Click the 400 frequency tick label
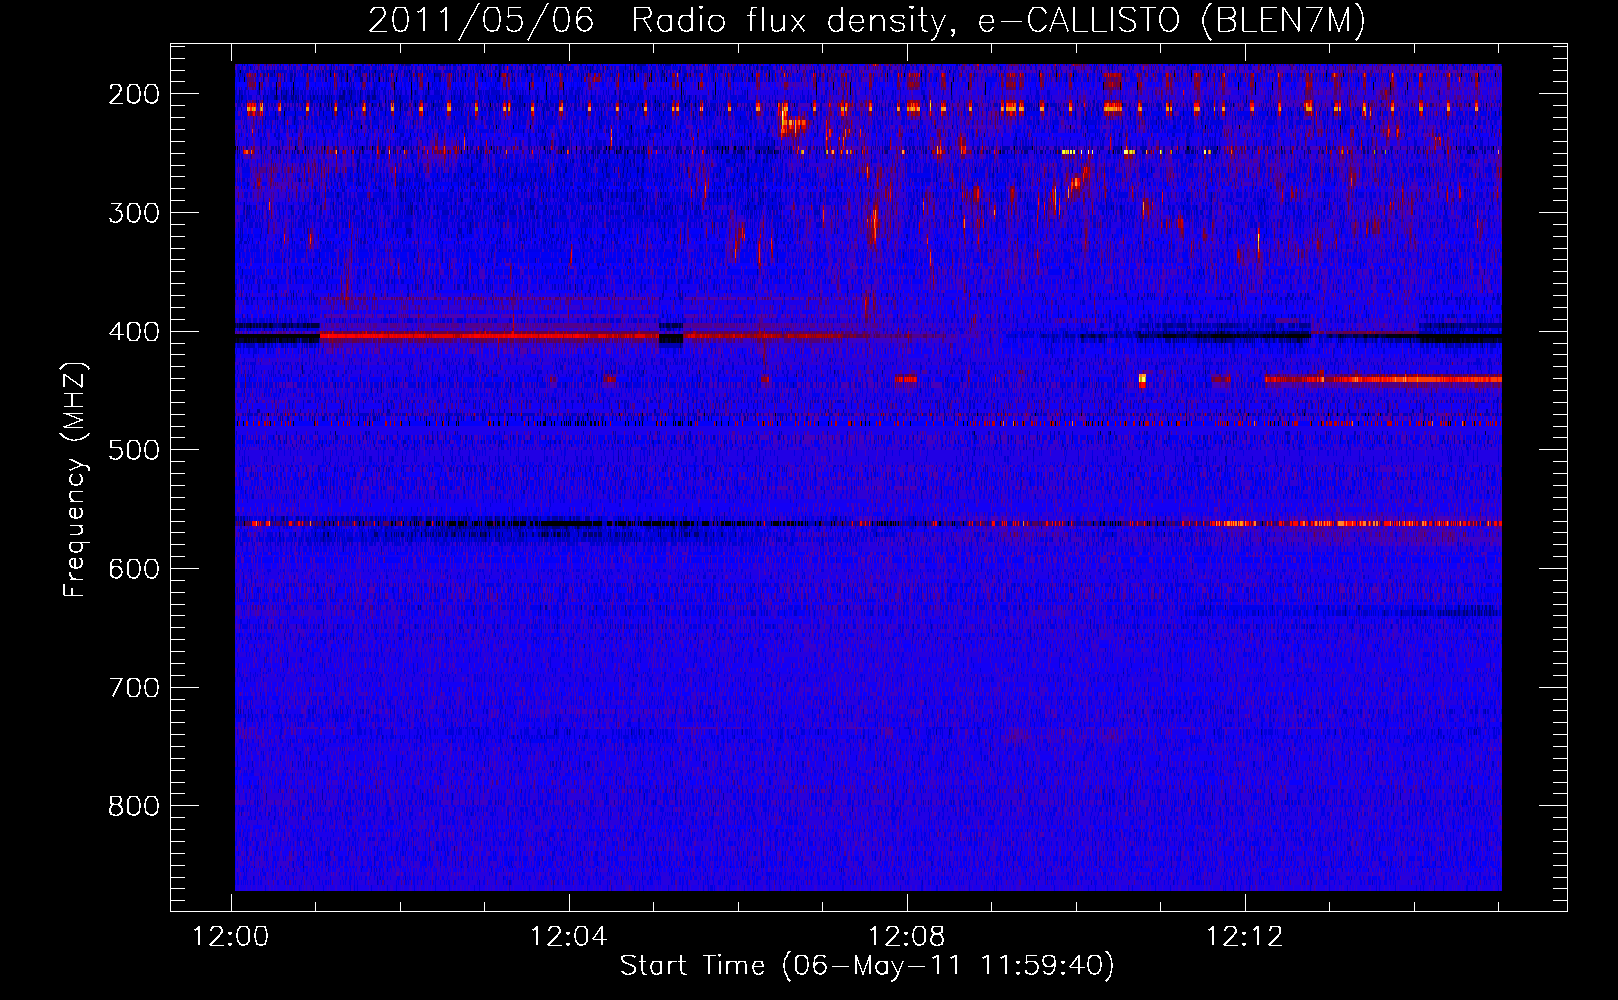 pyautogui.click(x=133, y=332)
